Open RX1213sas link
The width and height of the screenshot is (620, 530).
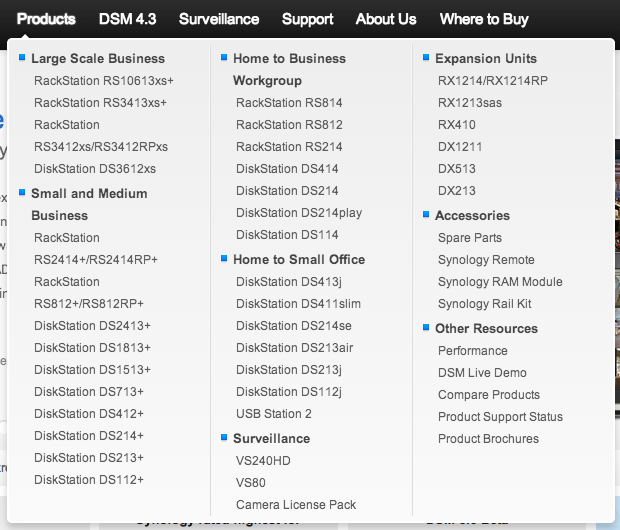pyautogui.click(x=470, y=103)
